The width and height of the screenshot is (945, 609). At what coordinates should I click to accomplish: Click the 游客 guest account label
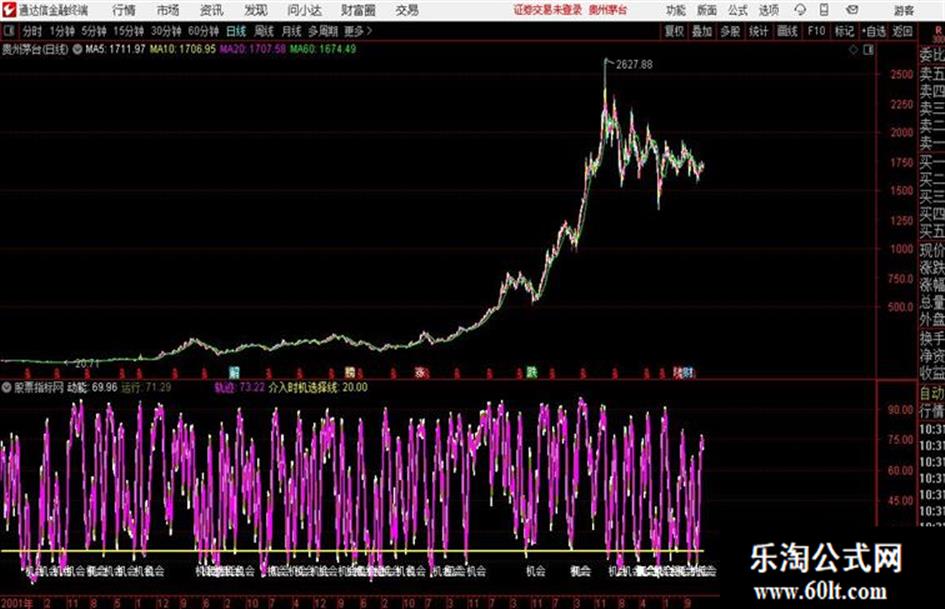point(903,10)
